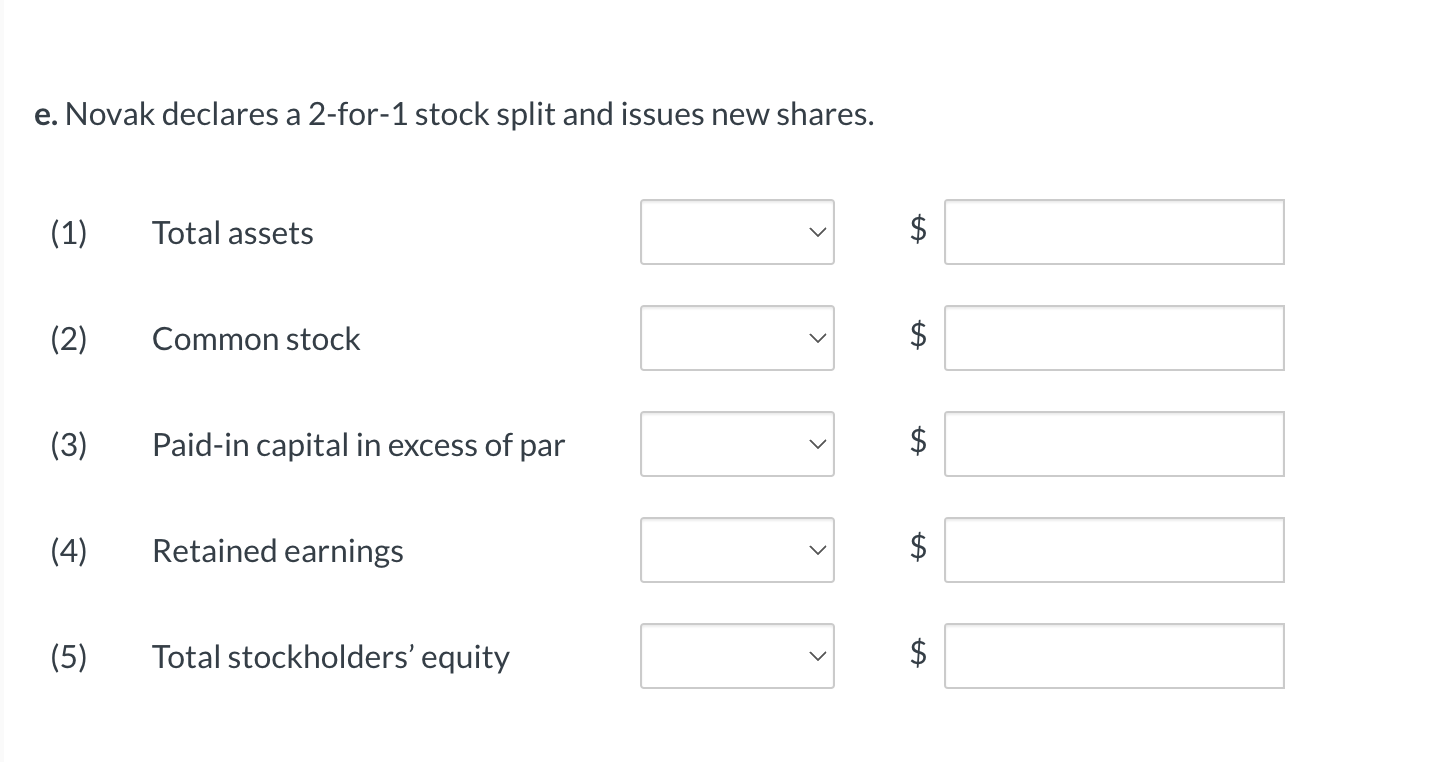The height and width of the screenshot is (762, 1452).
Task: Click the label Paid-in capital in excess of par
Action: [x=358, y=445]
